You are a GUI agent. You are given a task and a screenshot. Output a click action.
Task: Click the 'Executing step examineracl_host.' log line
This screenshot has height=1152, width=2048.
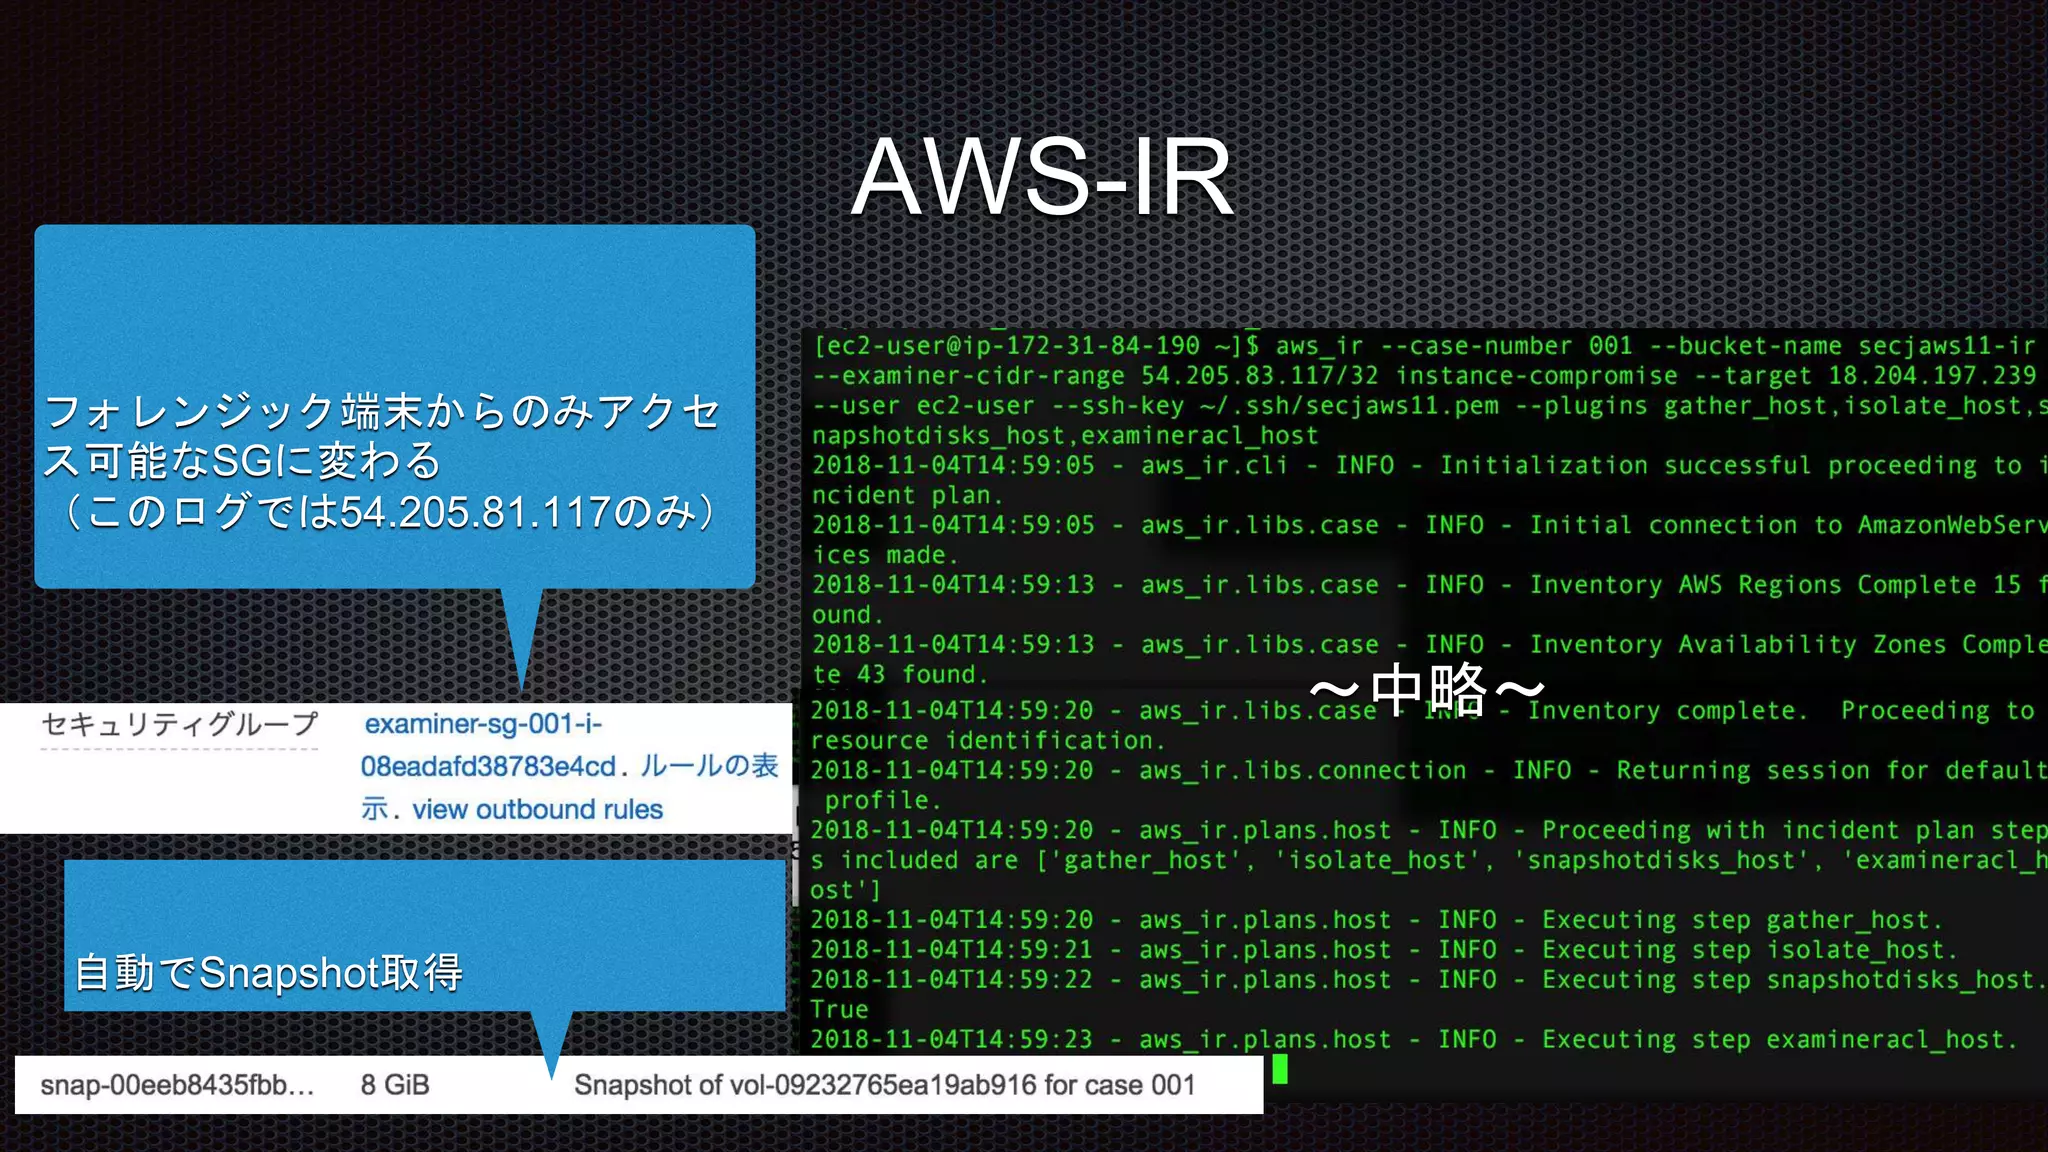tap(1414, 1040)
